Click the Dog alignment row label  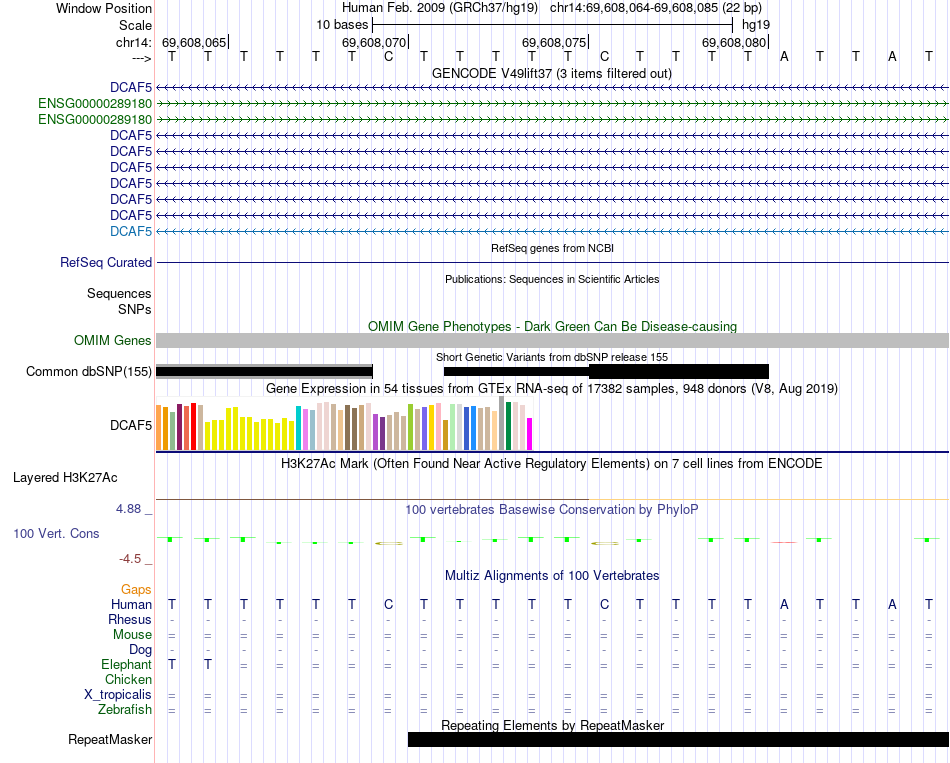point(140,650)
